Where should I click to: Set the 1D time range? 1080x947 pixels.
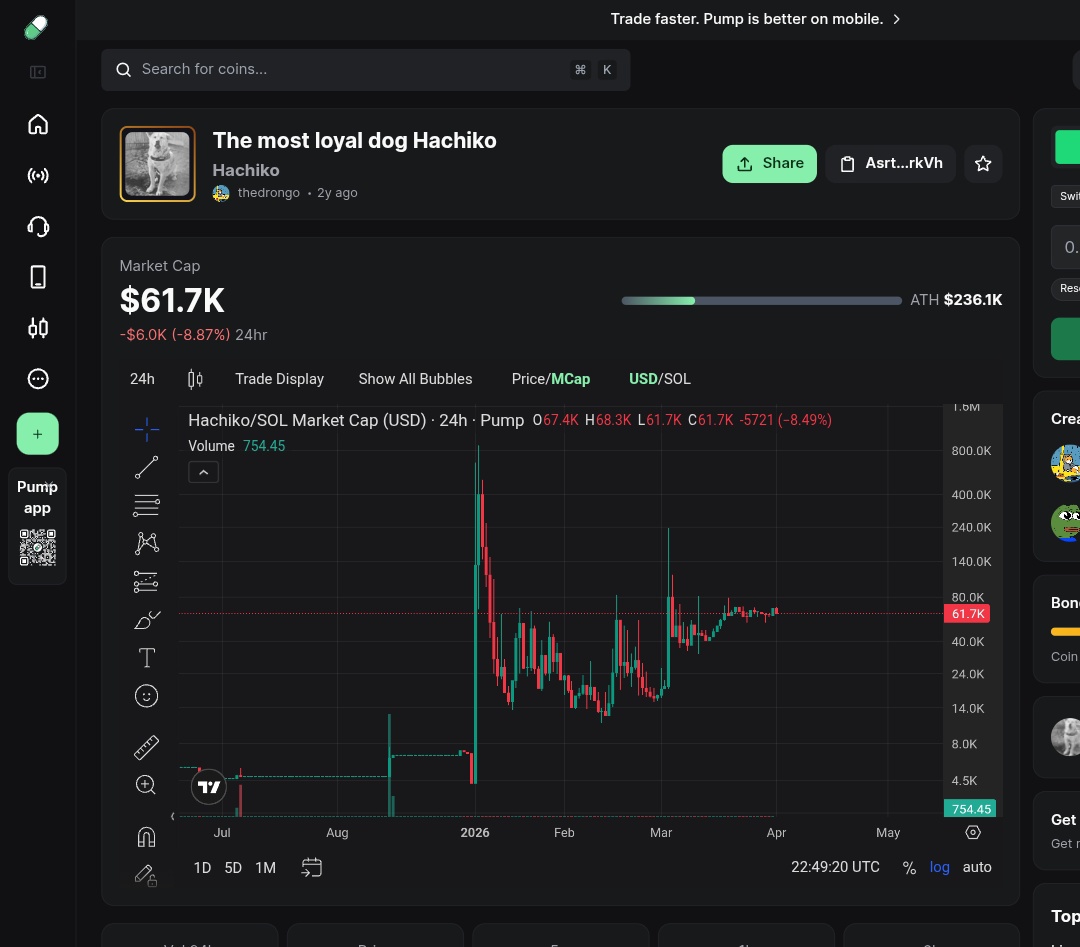tap(202, 868)
